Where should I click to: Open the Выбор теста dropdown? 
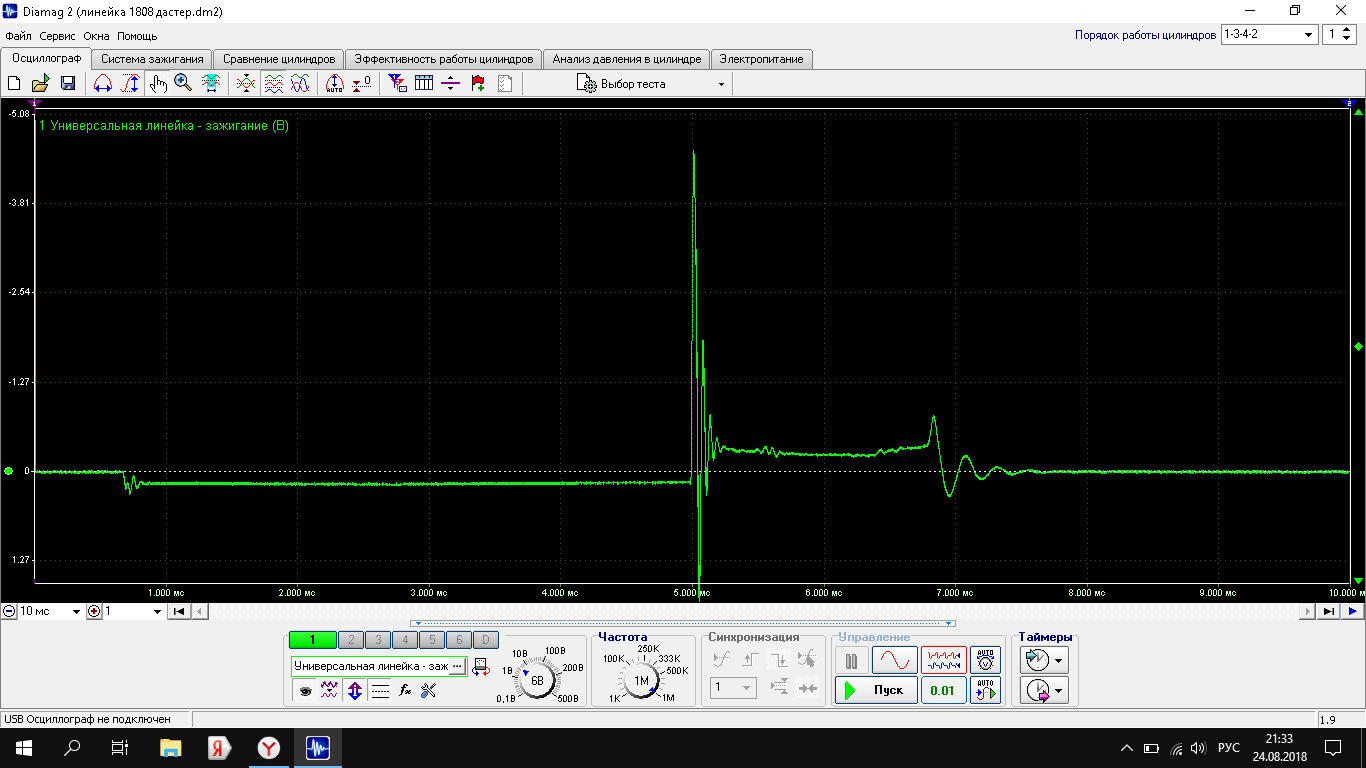pos(651,84)
